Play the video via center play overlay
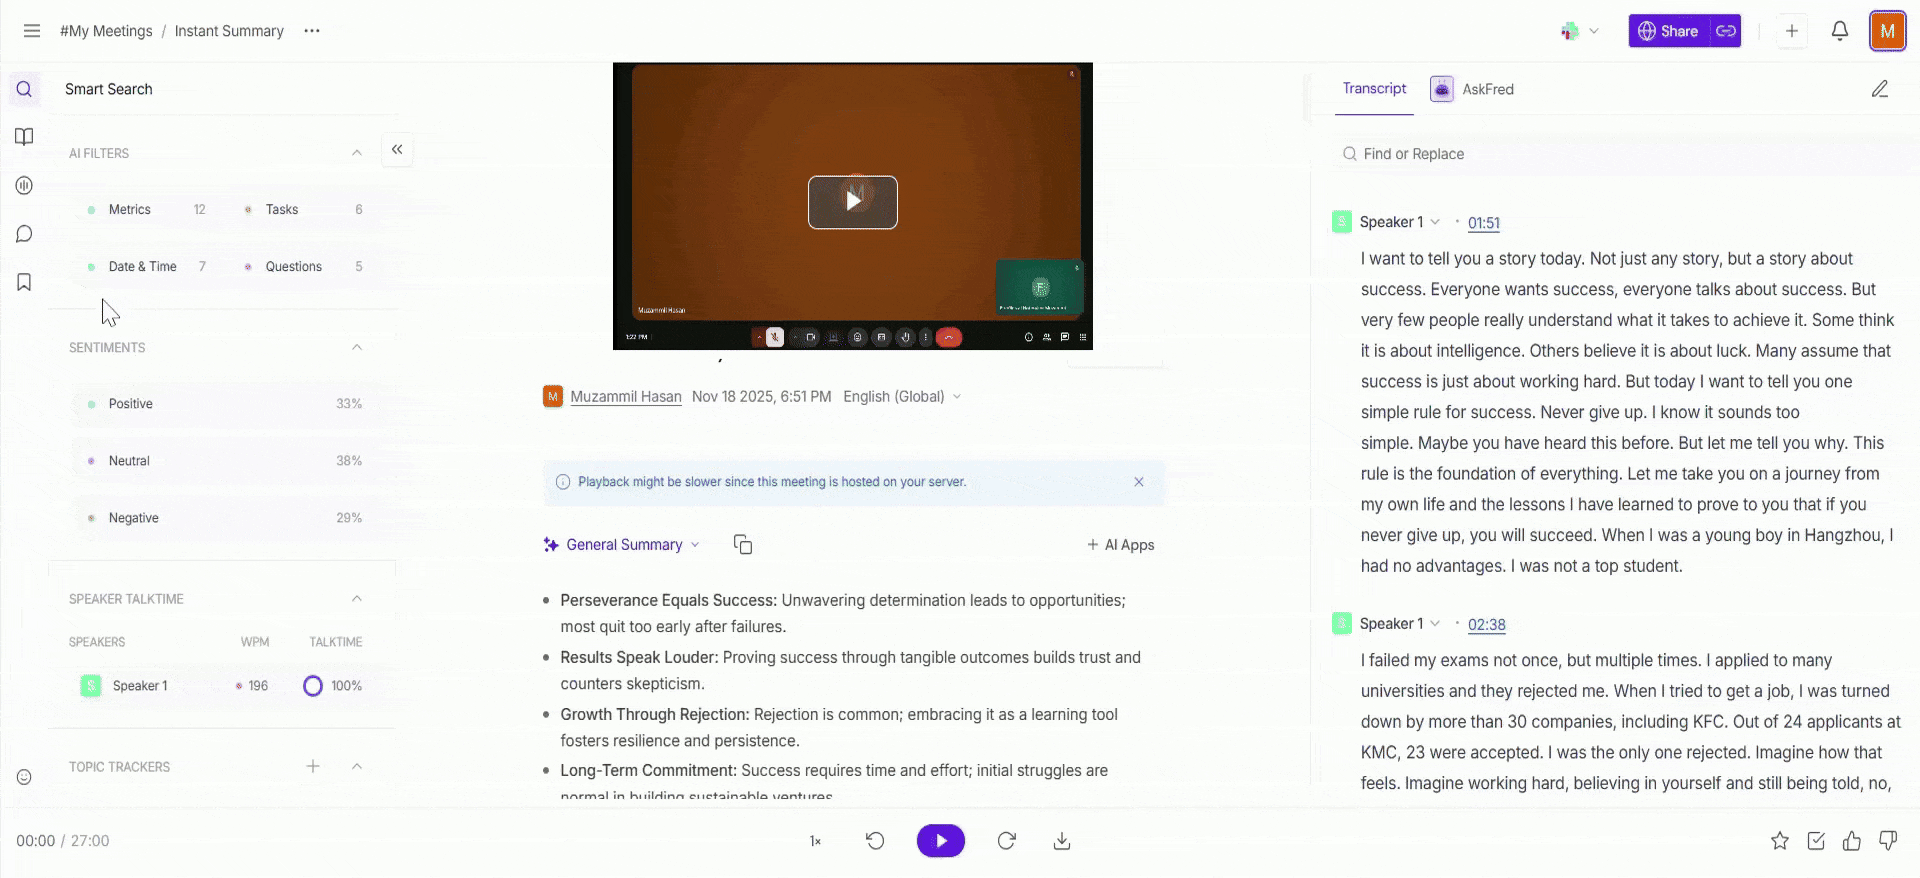The image size is (1920, 878). coord(853,202)
